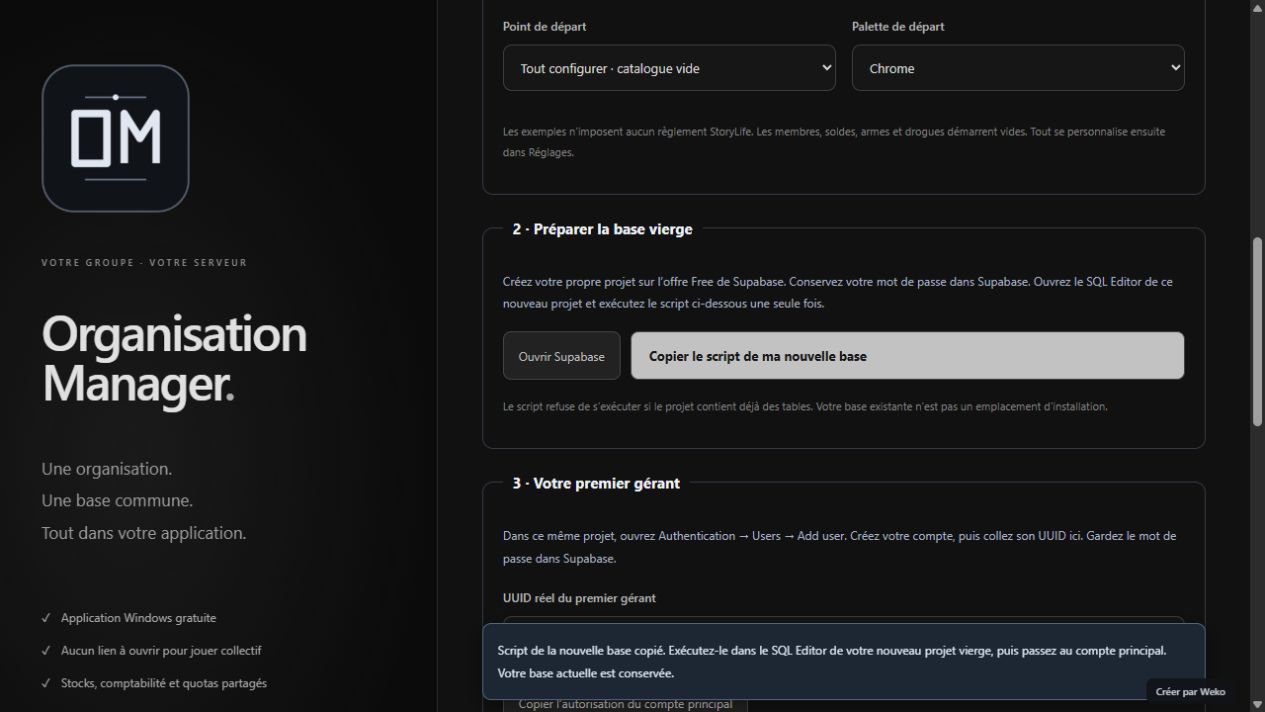Open the Point de départ dropdown
This screenshot has height=712, width=1265.
[669, 68]
